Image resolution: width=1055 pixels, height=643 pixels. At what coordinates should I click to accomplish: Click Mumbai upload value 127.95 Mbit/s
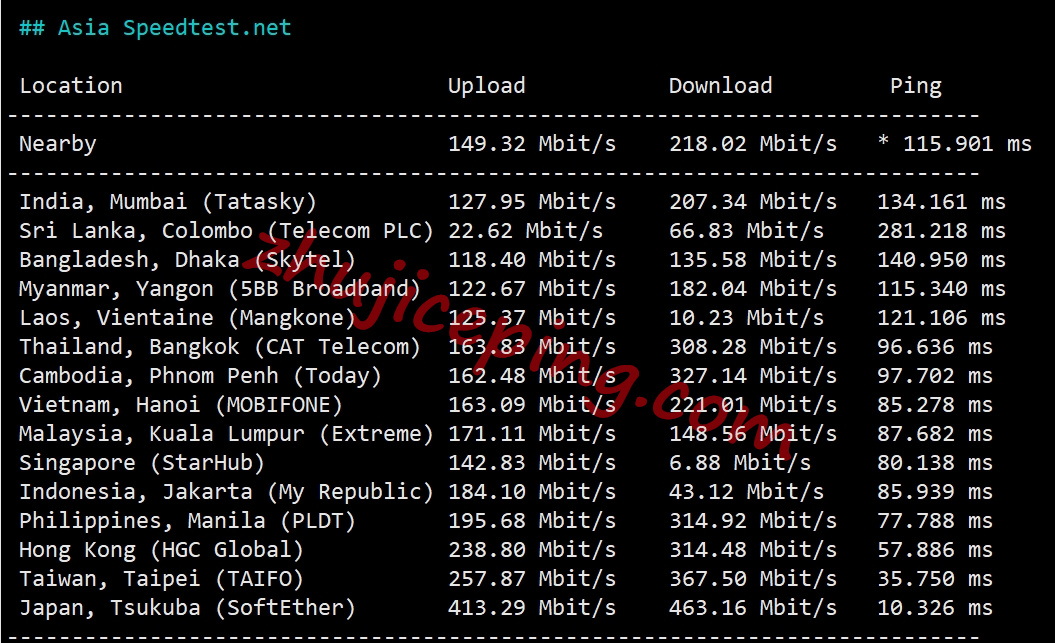pyautogui.click(x=532, y=201)
